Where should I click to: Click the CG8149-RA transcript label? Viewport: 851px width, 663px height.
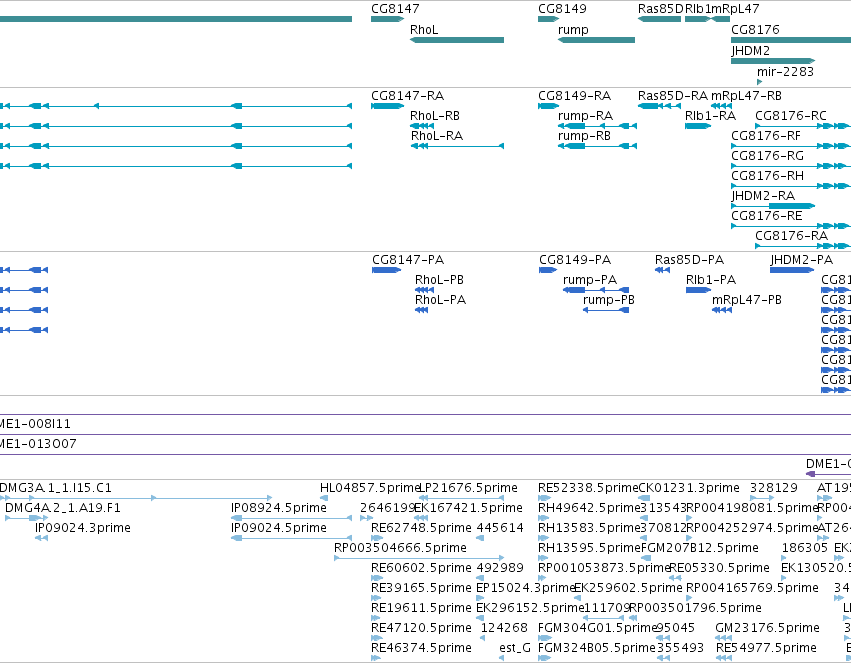(575, 96)
